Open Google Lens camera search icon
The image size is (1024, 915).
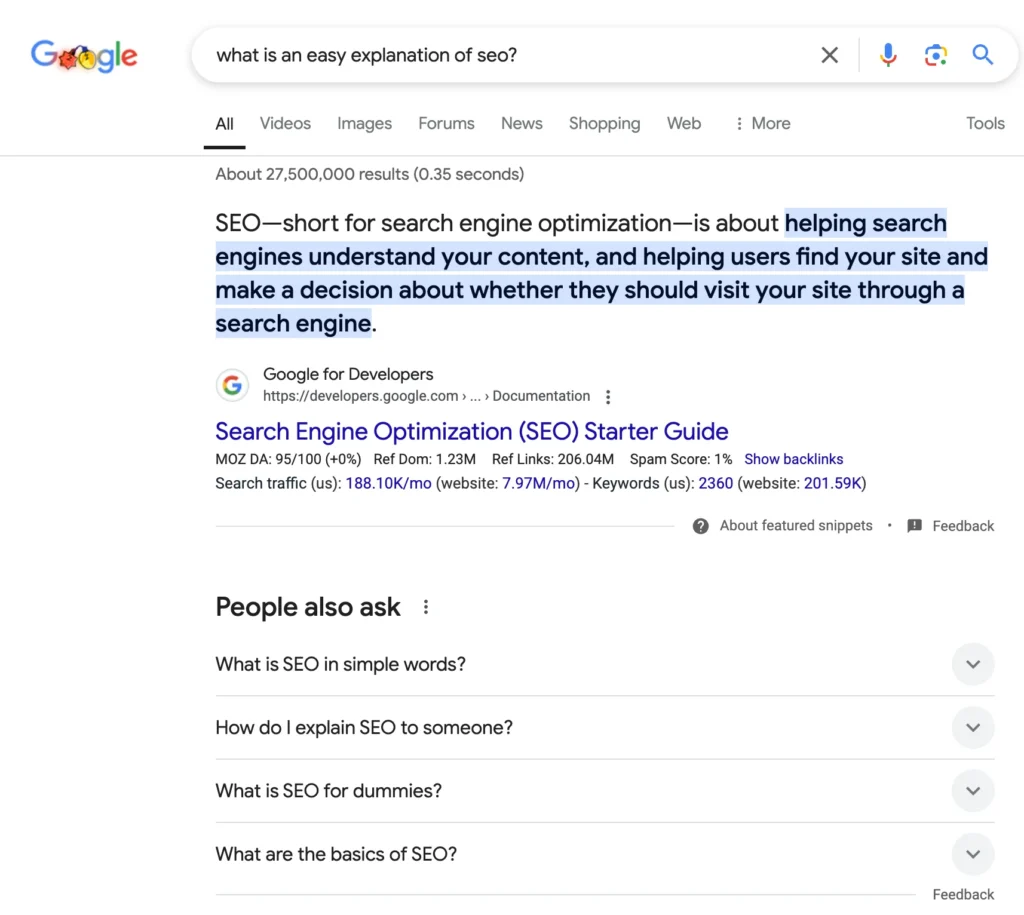point(935,55)
